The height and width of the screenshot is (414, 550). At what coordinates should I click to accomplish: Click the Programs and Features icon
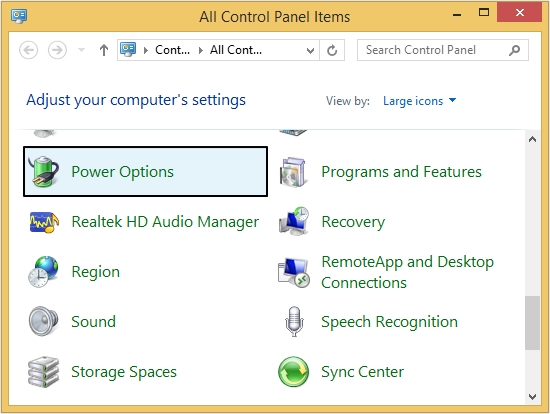tap(294, 172)
